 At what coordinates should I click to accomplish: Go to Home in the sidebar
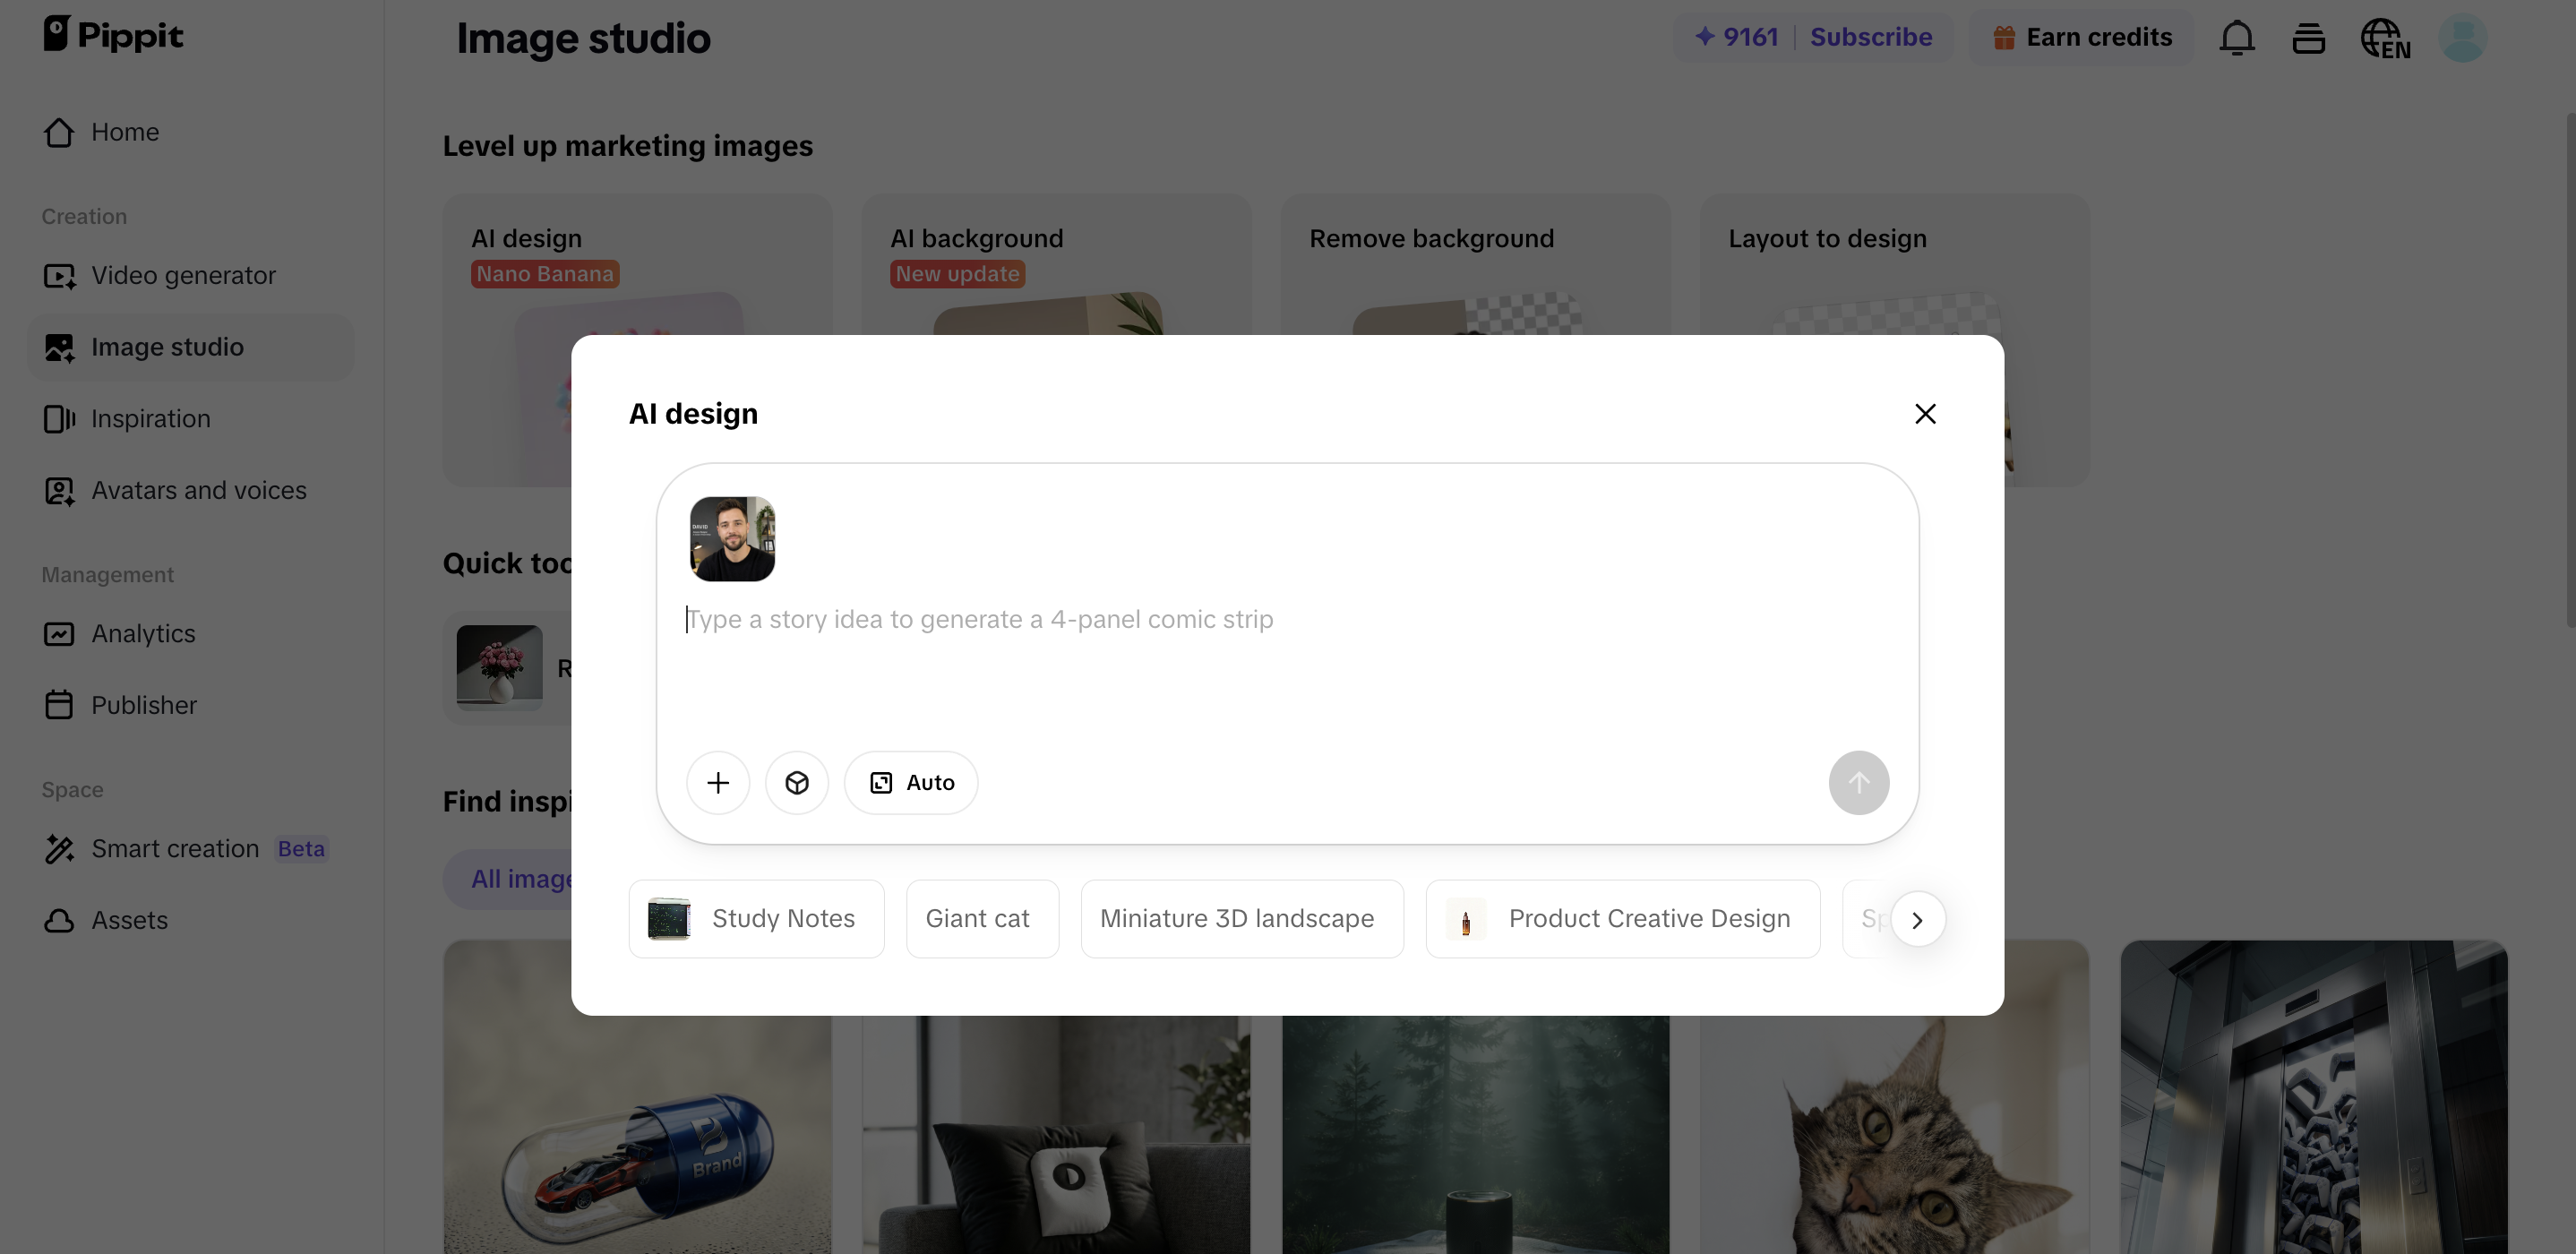[190, 132]
